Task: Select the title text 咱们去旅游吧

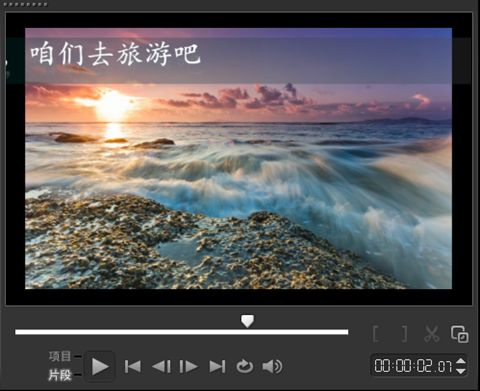Action: [x=115, y=54]
